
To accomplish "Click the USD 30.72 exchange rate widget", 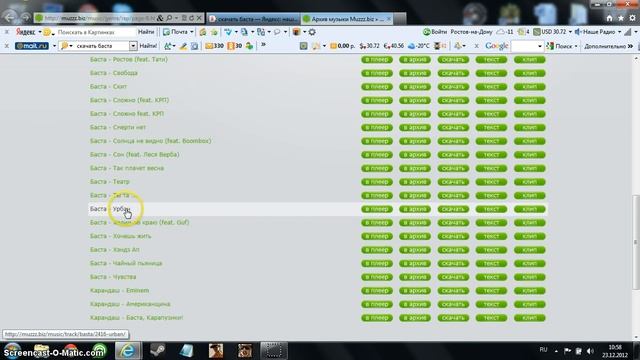I will 550,32.
